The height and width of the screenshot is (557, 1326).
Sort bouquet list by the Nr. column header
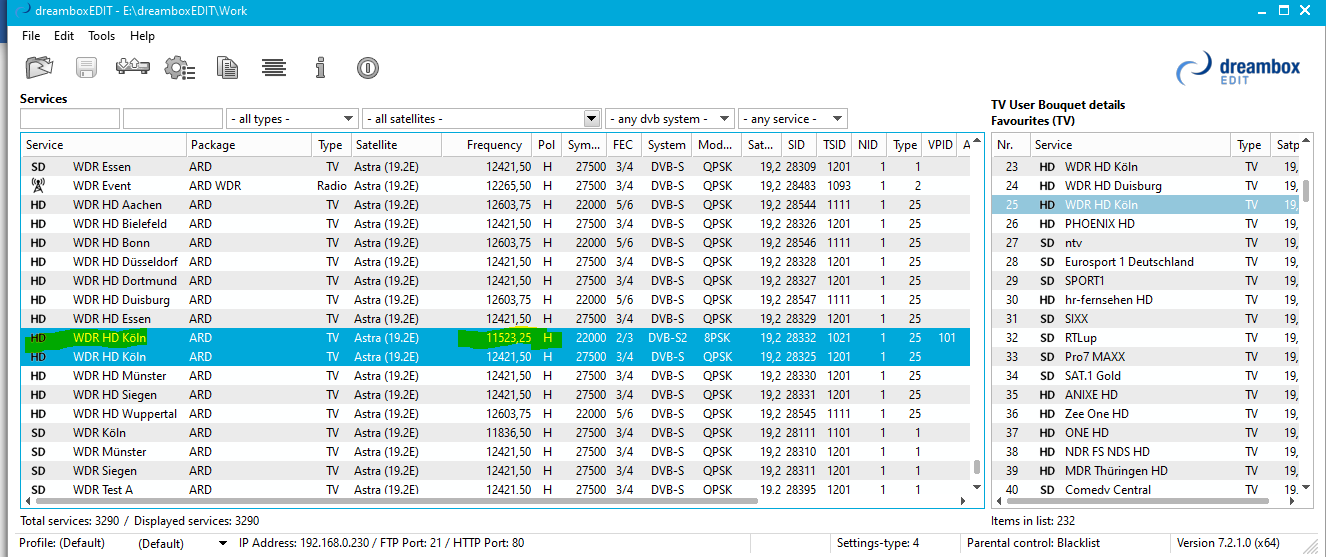(1011, 145)
